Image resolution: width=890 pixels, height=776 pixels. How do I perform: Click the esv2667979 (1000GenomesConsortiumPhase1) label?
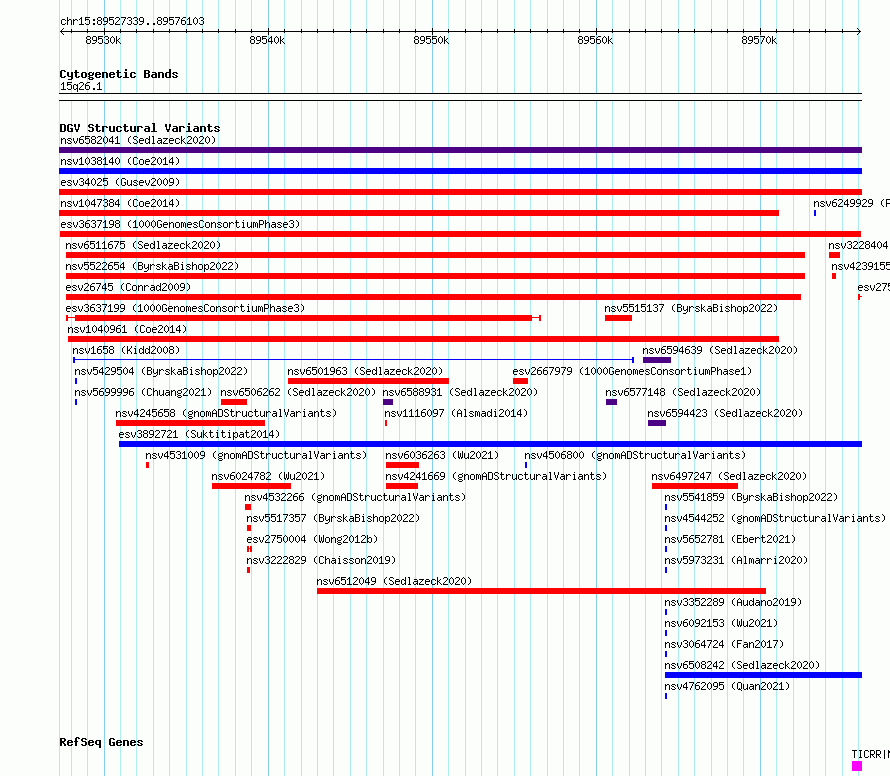point(632,371)
